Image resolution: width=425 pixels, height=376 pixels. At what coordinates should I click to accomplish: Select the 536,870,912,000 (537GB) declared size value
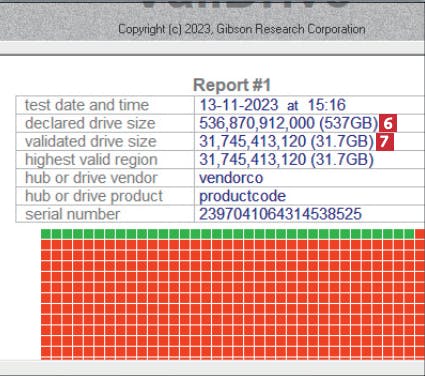[288, 123]
